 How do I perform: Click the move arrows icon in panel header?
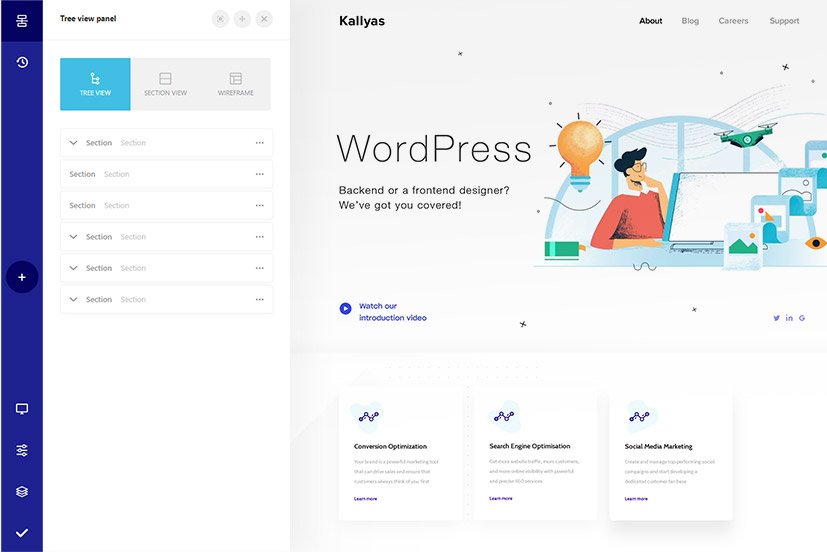[x=242, y=20]
